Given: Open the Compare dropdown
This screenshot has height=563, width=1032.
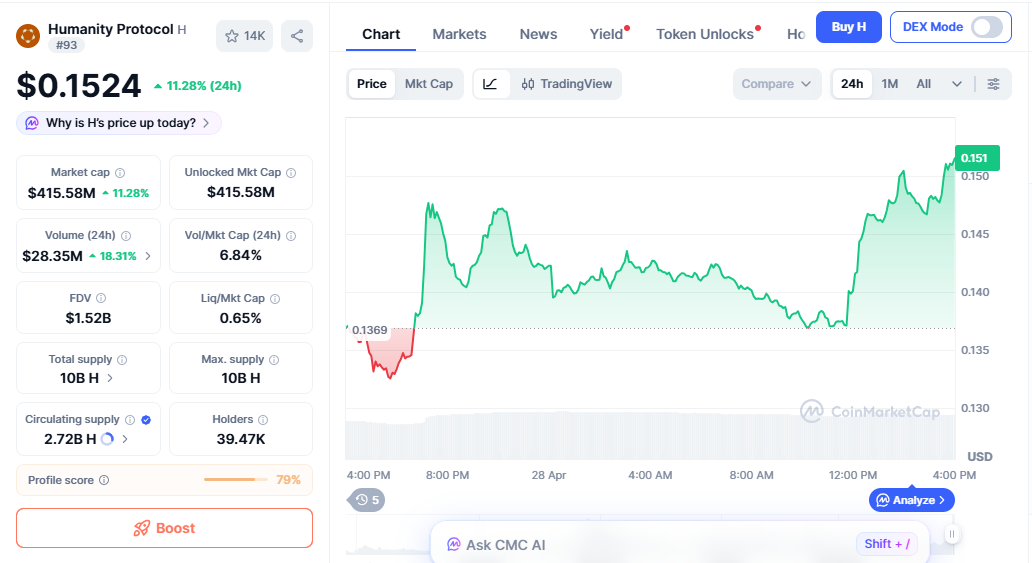Looking at the screenshot, I should (777, 84).
